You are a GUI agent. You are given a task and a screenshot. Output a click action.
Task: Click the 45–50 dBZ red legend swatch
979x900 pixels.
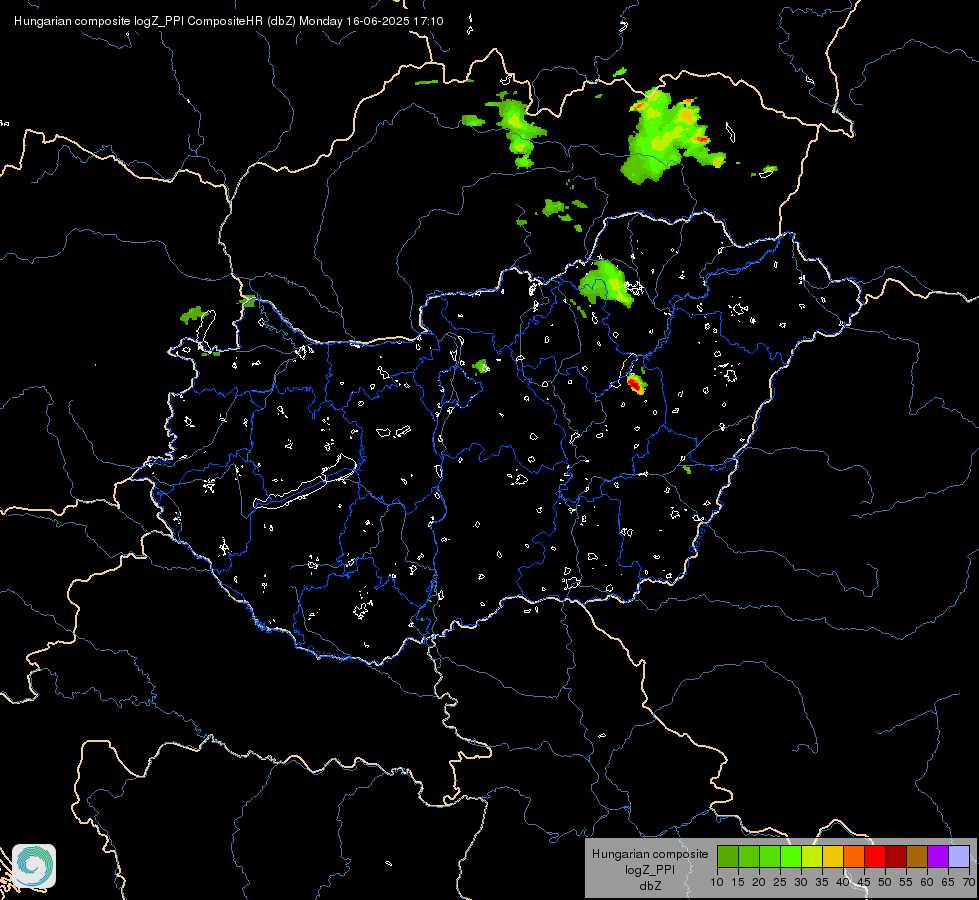point(875,856)
